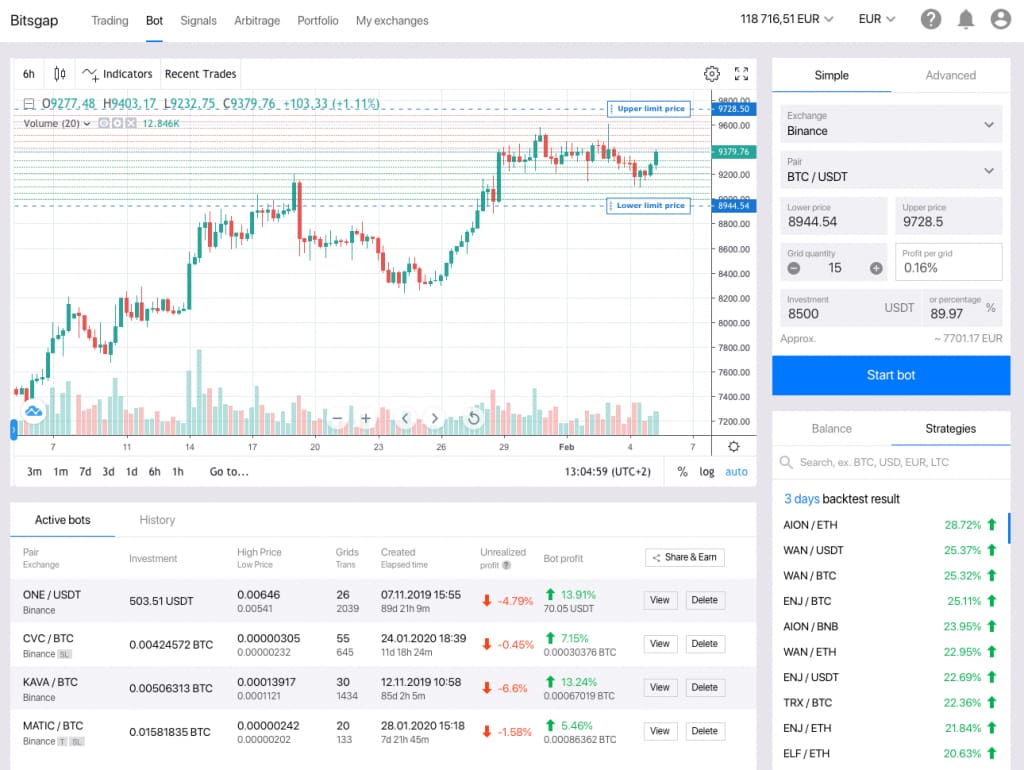1024x770 pixels.
Task: Expand the chart to fullscreen mode
Action: (741, 73)
